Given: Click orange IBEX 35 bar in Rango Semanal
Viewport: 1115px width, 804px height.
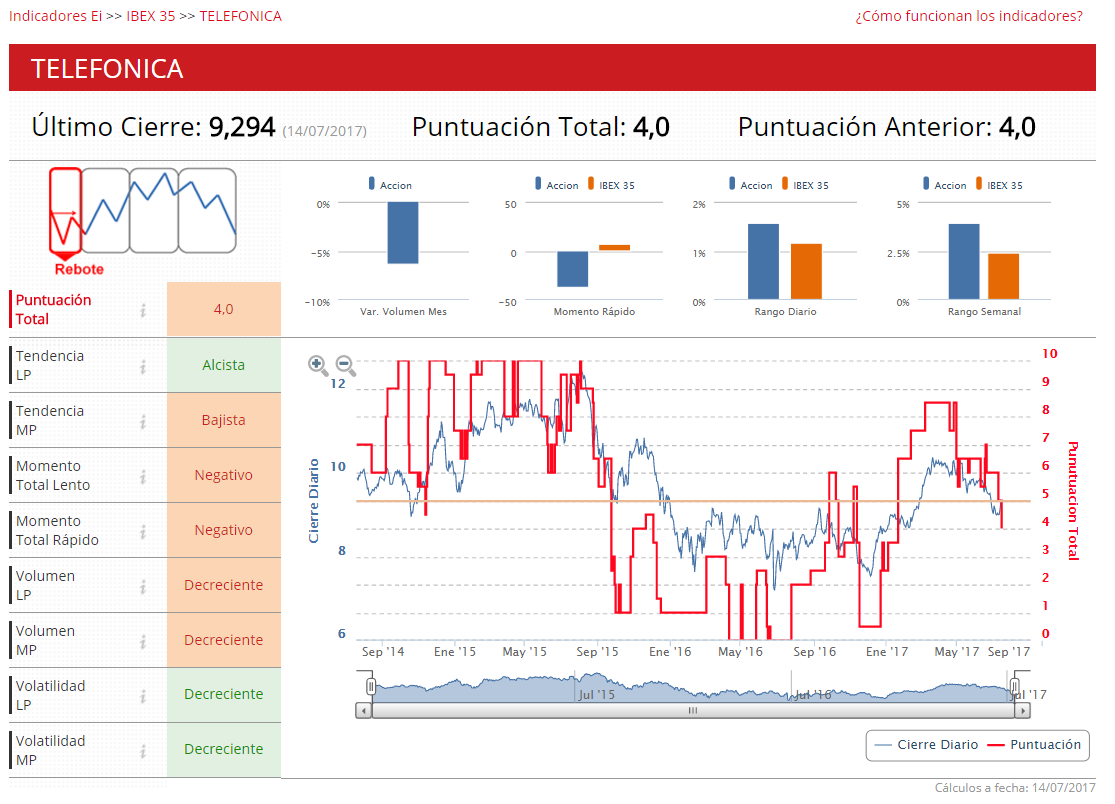Looking at the screenshot, I should (x=1003, y=277).
